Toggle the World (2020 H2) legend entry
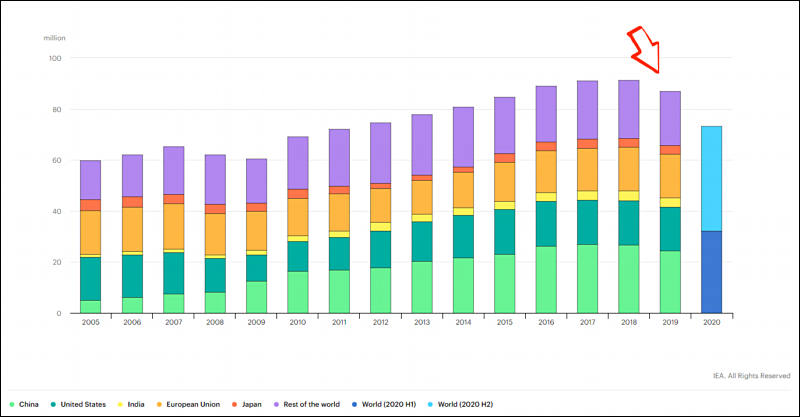This screenshot has height=417, width=800. (460, 404)
